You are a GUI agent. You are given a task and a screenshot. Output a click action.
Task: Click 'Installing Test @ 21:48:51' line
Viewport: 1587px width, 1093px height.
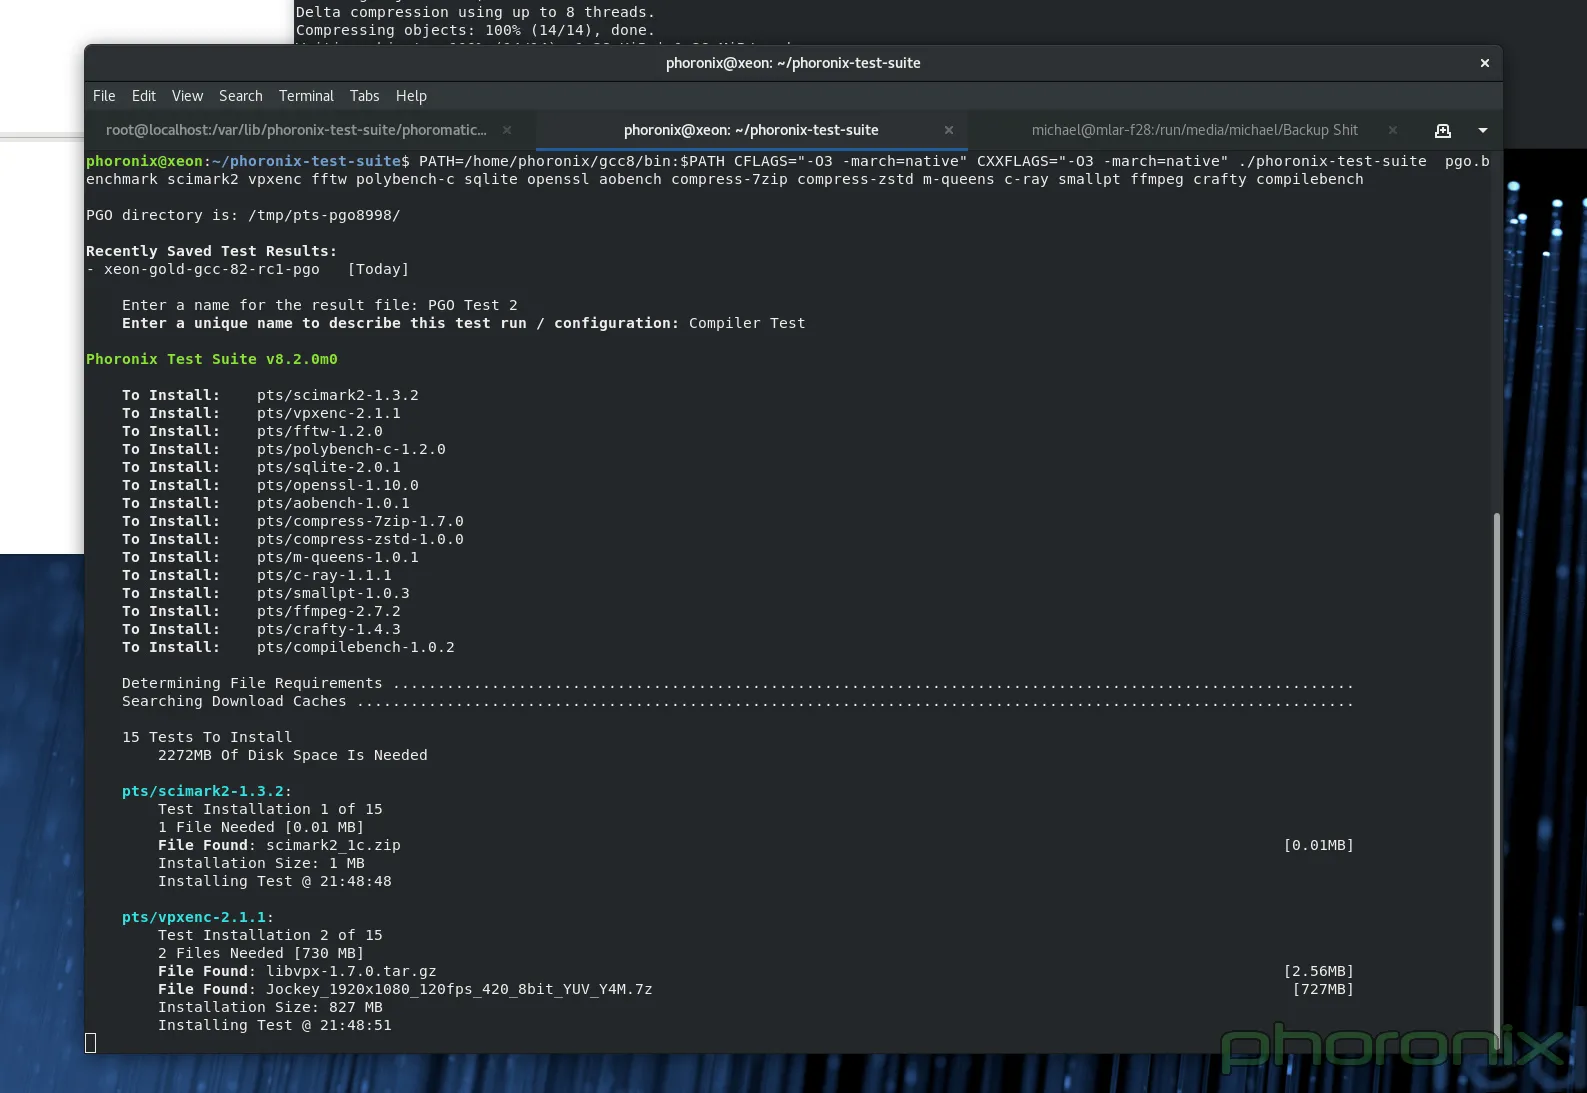click(x=275, y=1025)
